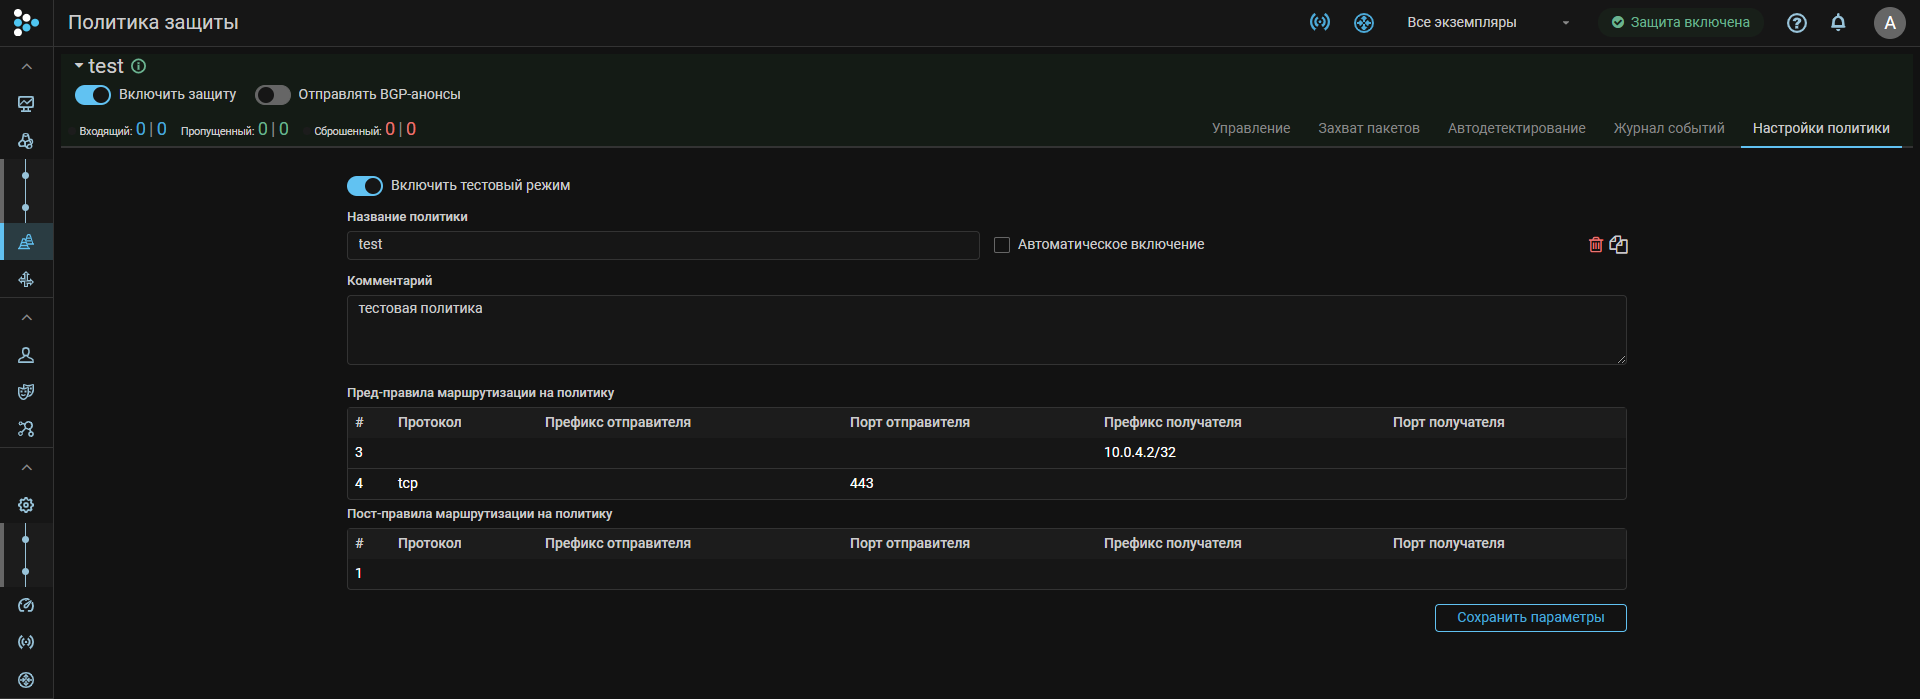Click the info icon next to test
The width and height of the screenshot is (1920, 699).
click(139, 66)
